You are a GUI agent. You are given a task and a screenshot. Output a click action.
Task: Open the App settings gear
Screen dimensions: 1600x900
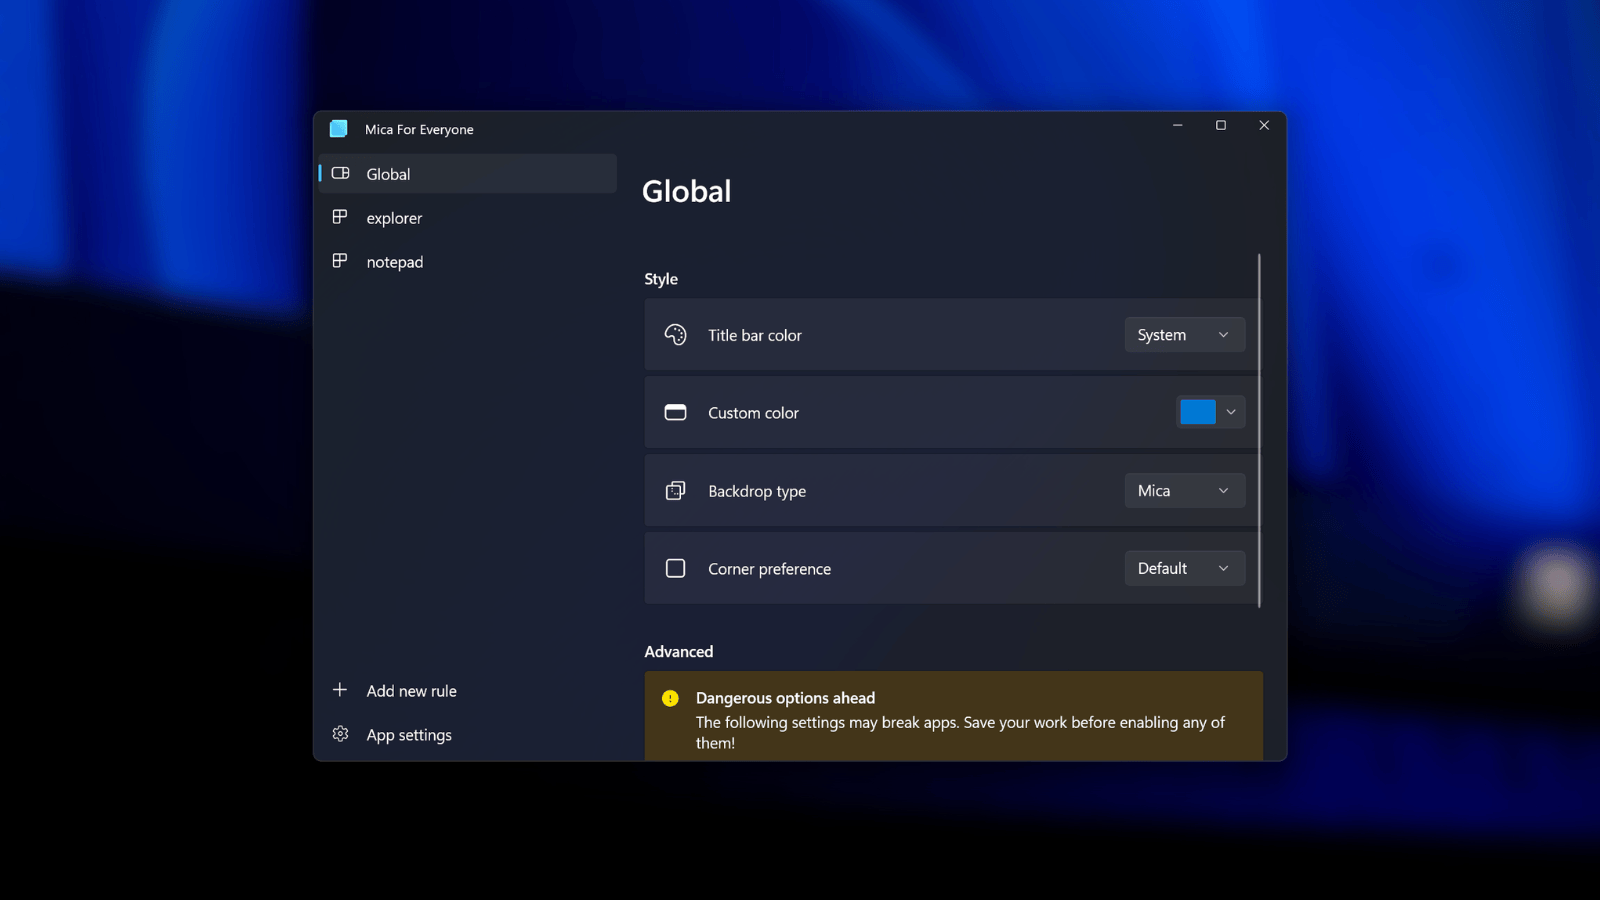pyautogui.click(x=340, y=734)
